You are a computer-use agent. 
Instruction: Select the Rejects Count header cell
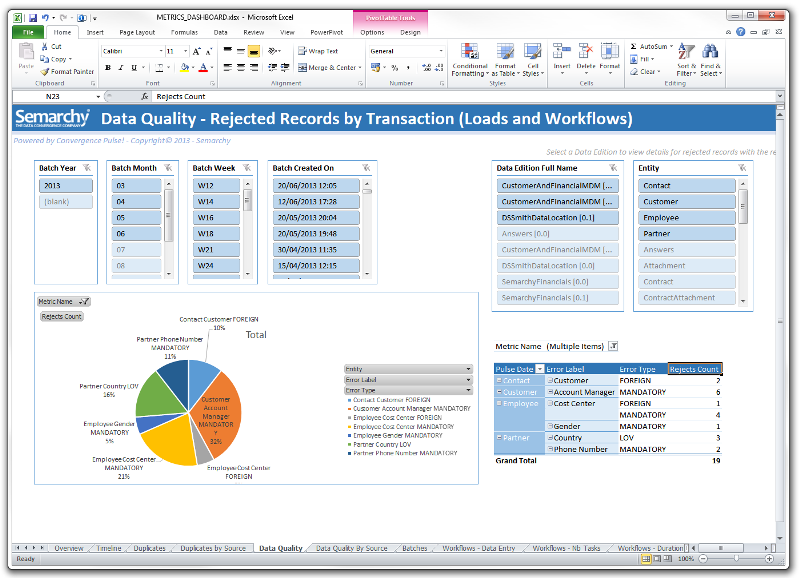(x=694, y=369)
